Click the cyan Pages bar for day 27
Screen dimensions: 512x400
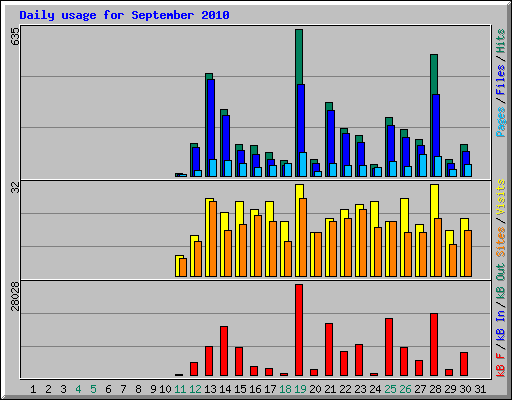(423, 165)
